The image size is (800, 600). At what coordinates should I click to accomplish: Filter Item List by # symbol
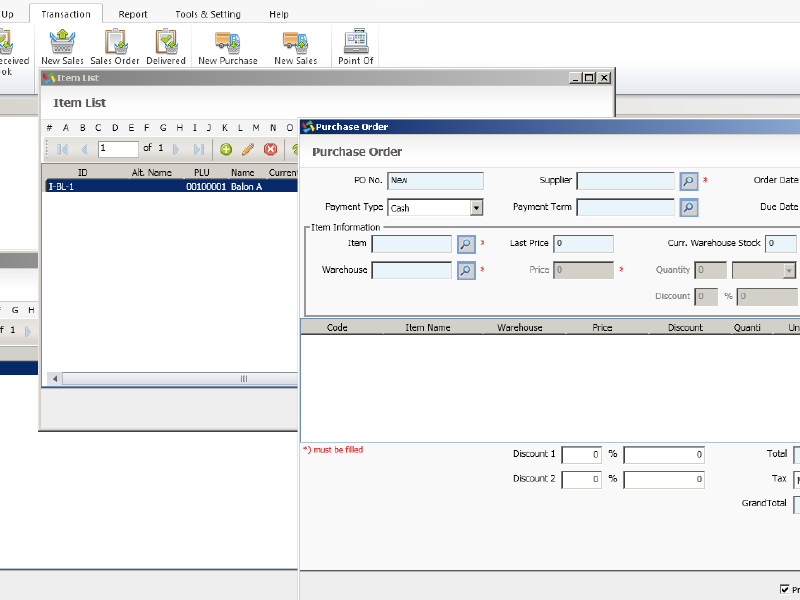tap(49, 128)
